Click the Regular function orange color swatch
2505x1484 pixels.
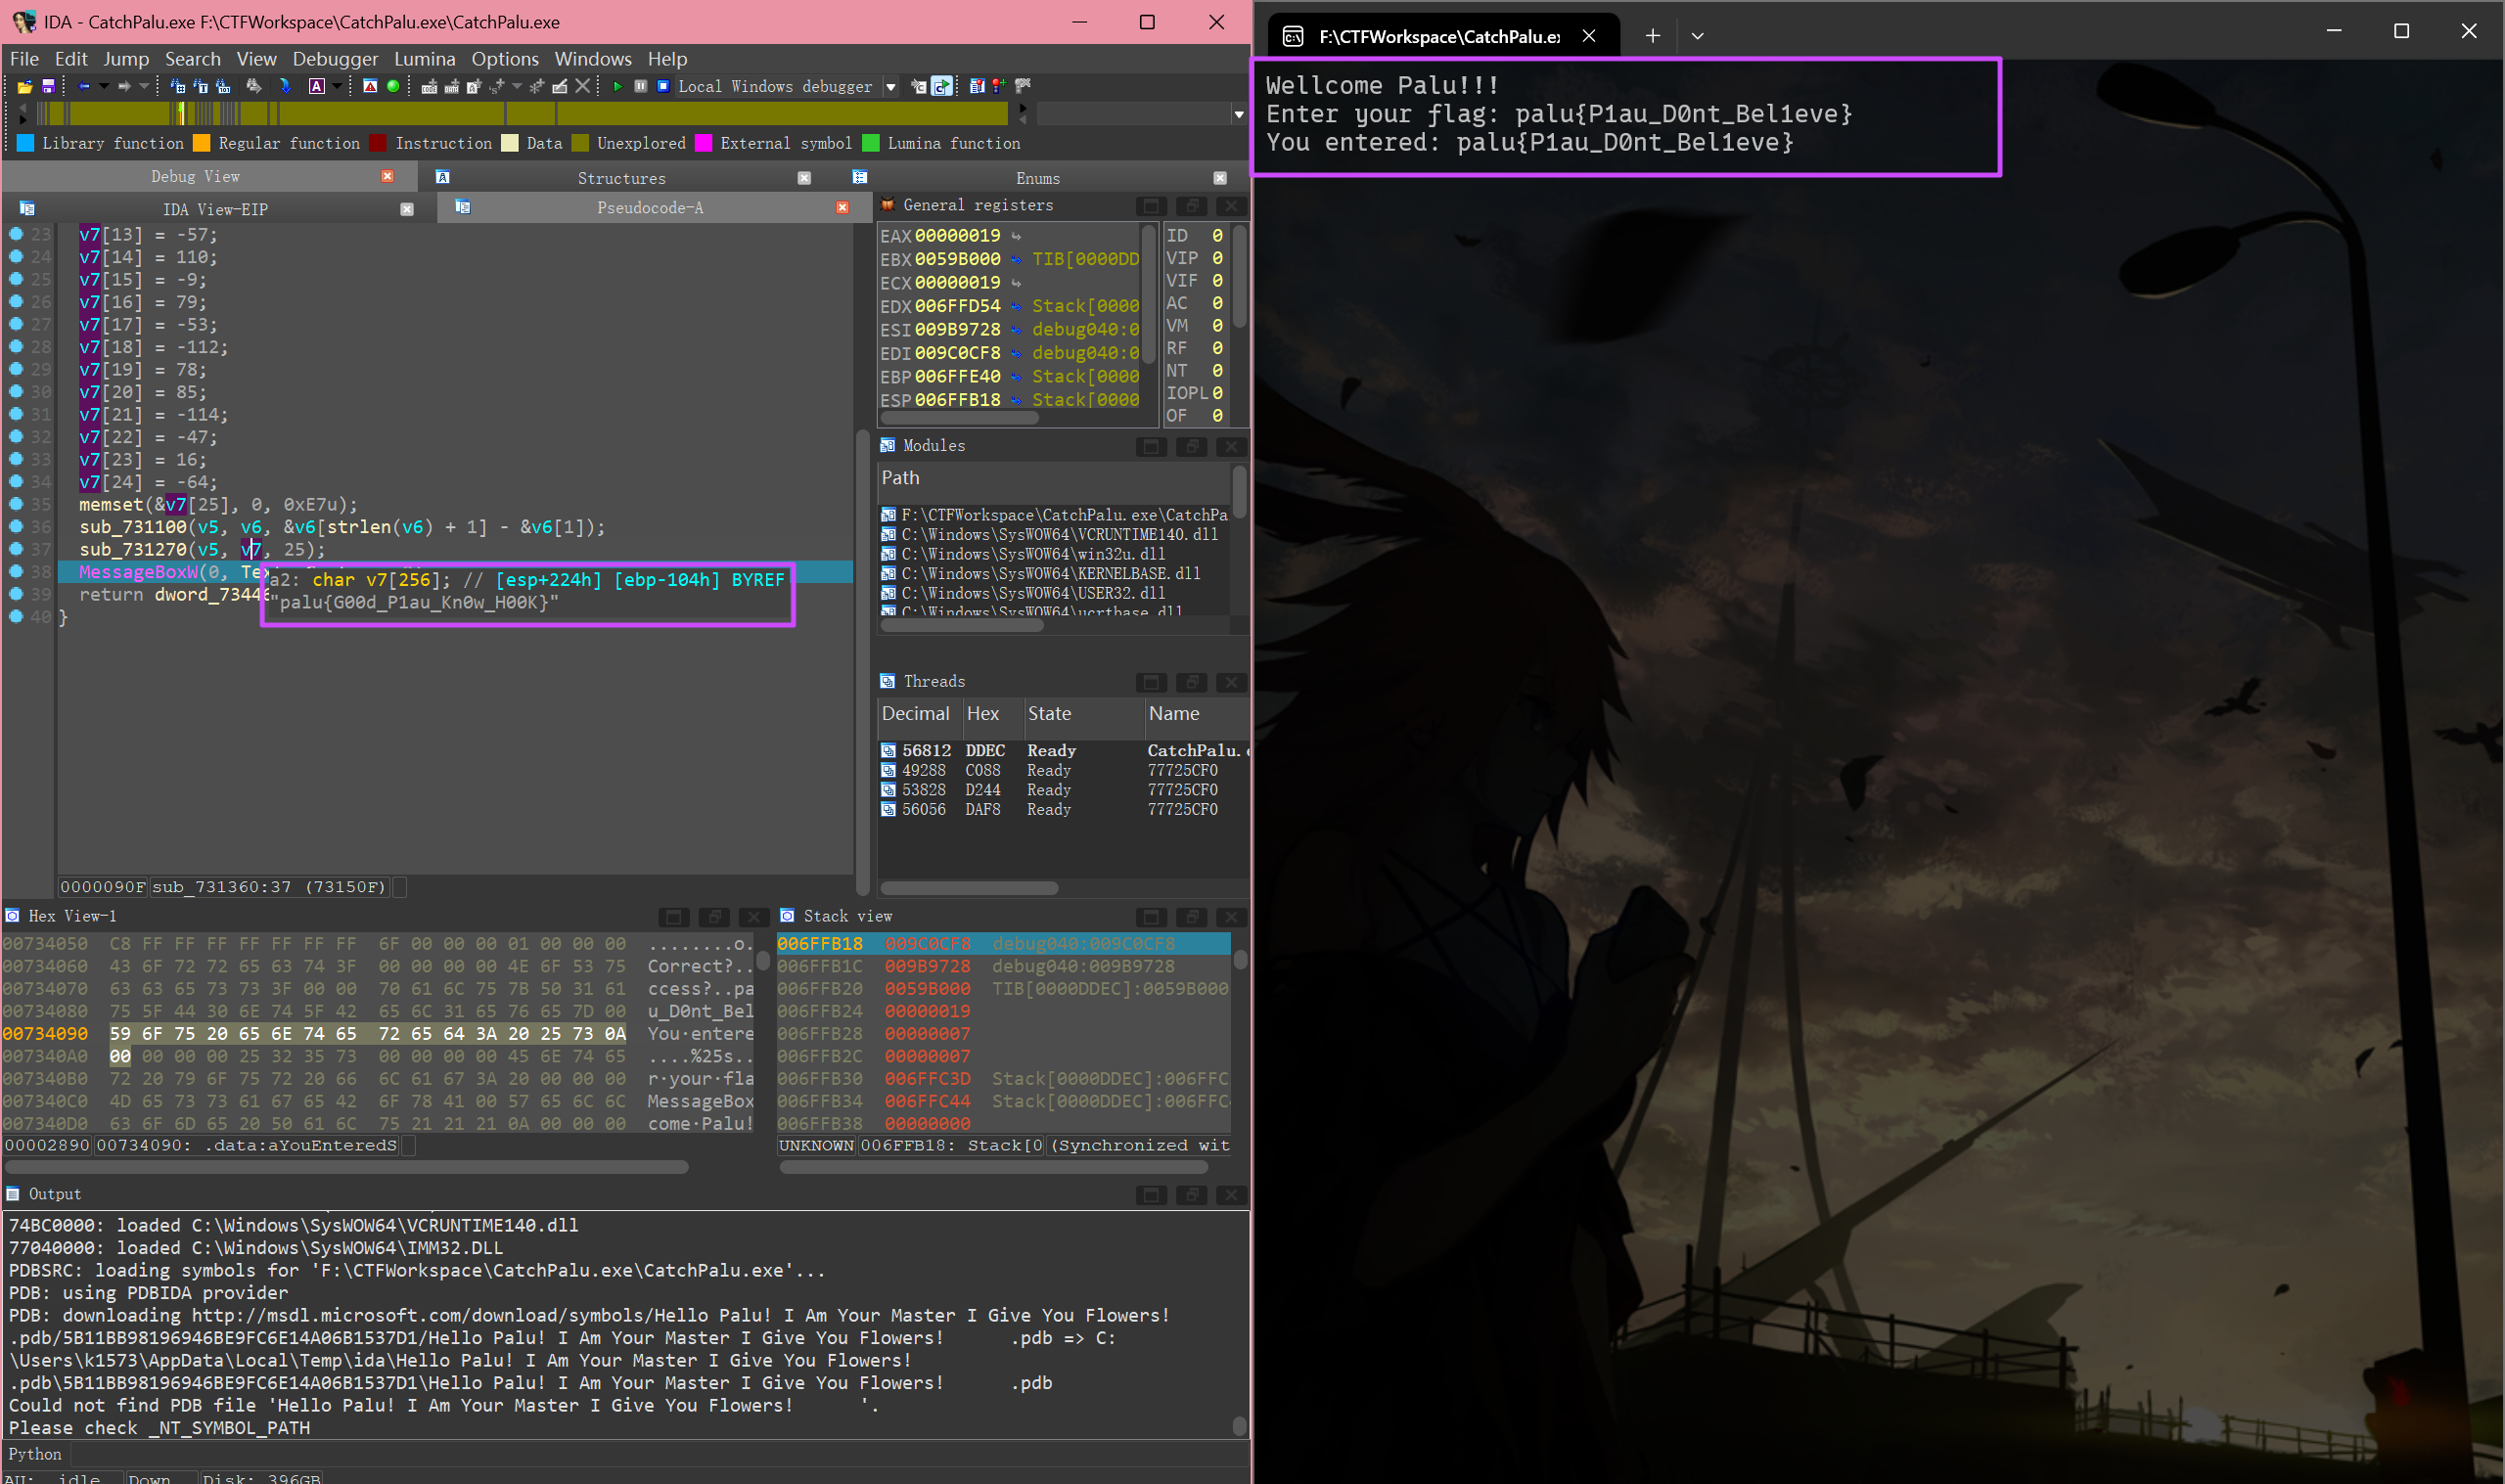pyautogui.click(x=202, y=143)
